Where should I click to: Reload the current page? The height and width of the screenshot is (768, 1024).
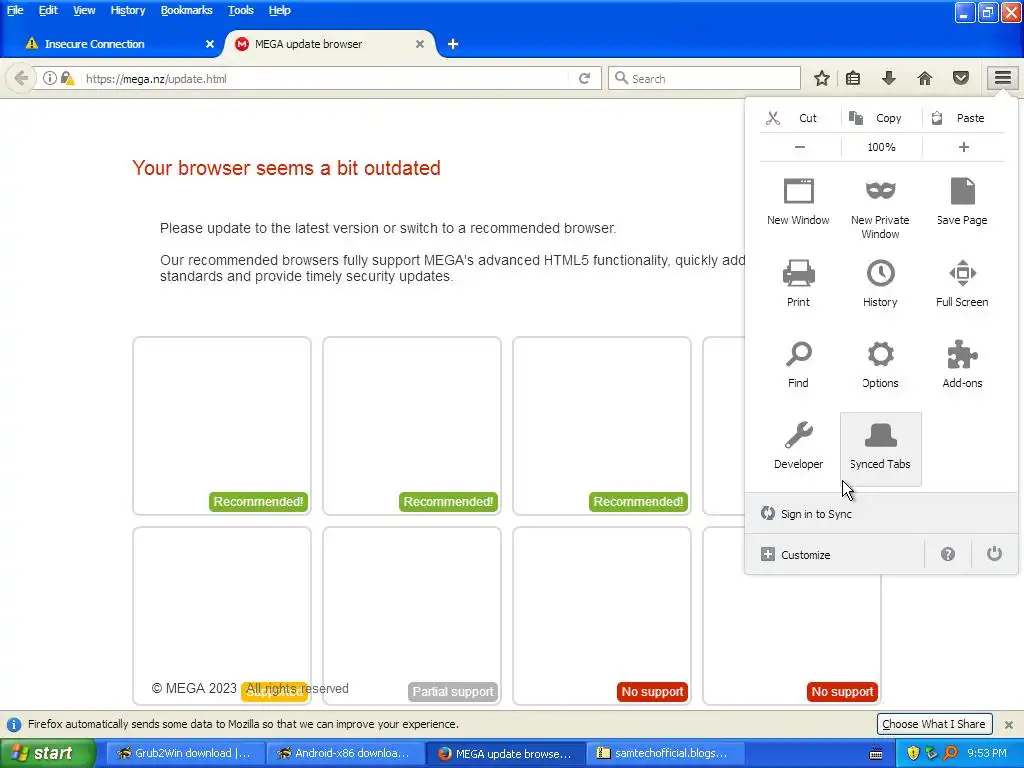(584, 78)
